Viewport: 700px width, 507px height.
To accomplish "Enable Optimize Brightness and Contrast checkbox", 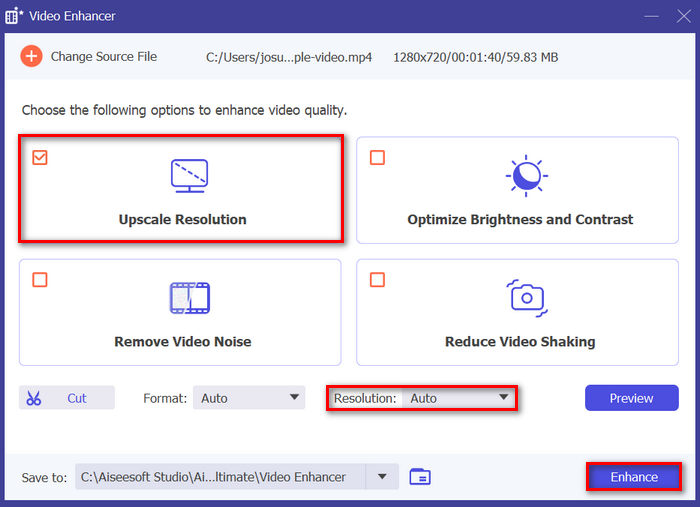I will (377, 158).
